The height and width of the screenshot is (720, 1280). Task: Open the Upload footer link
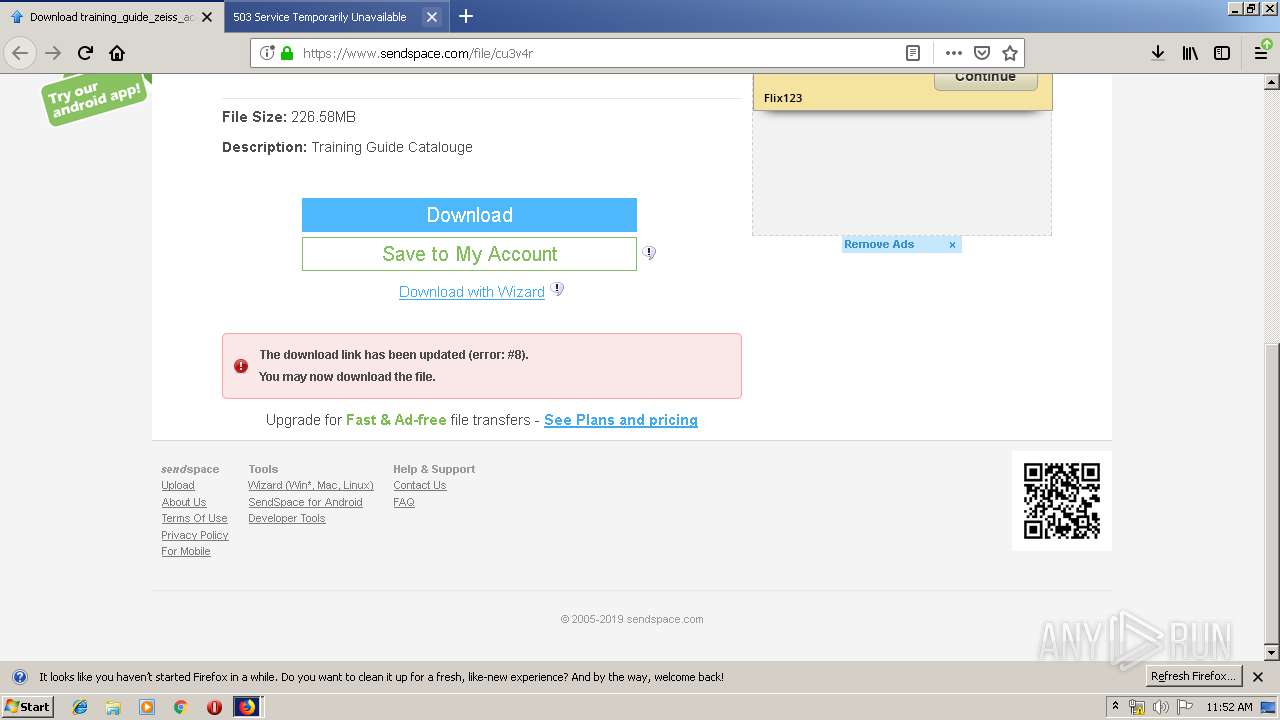pyautogui.click(x=178, y=486)
